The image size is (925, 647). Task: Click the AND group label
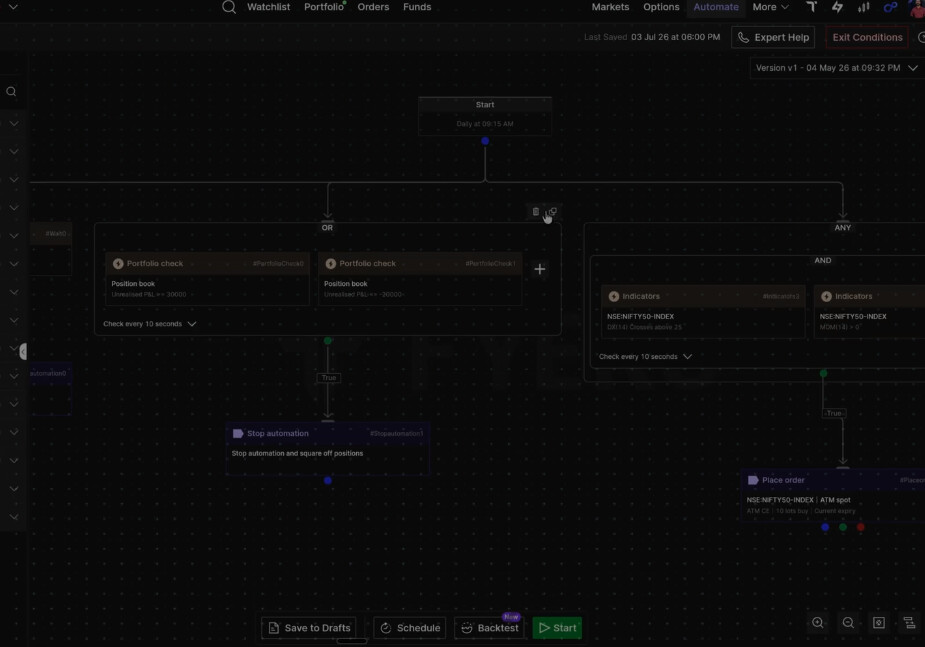822,260
